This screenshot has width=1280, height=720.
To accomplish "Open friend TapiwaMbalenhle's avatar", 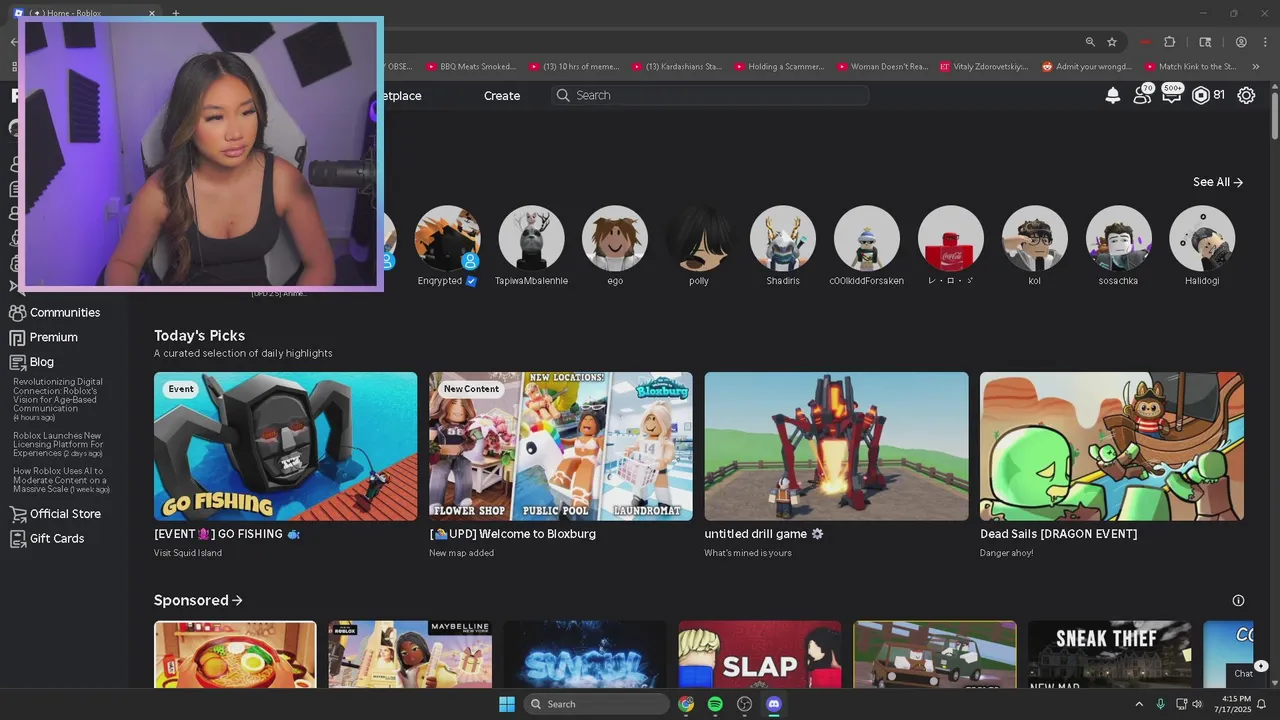I will (x=531, y=238).
